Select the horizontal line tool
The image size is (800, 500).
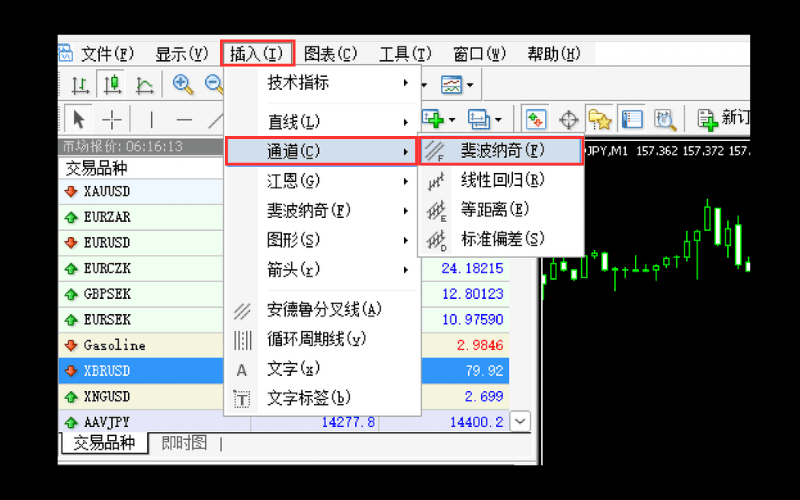click(184, 120)
